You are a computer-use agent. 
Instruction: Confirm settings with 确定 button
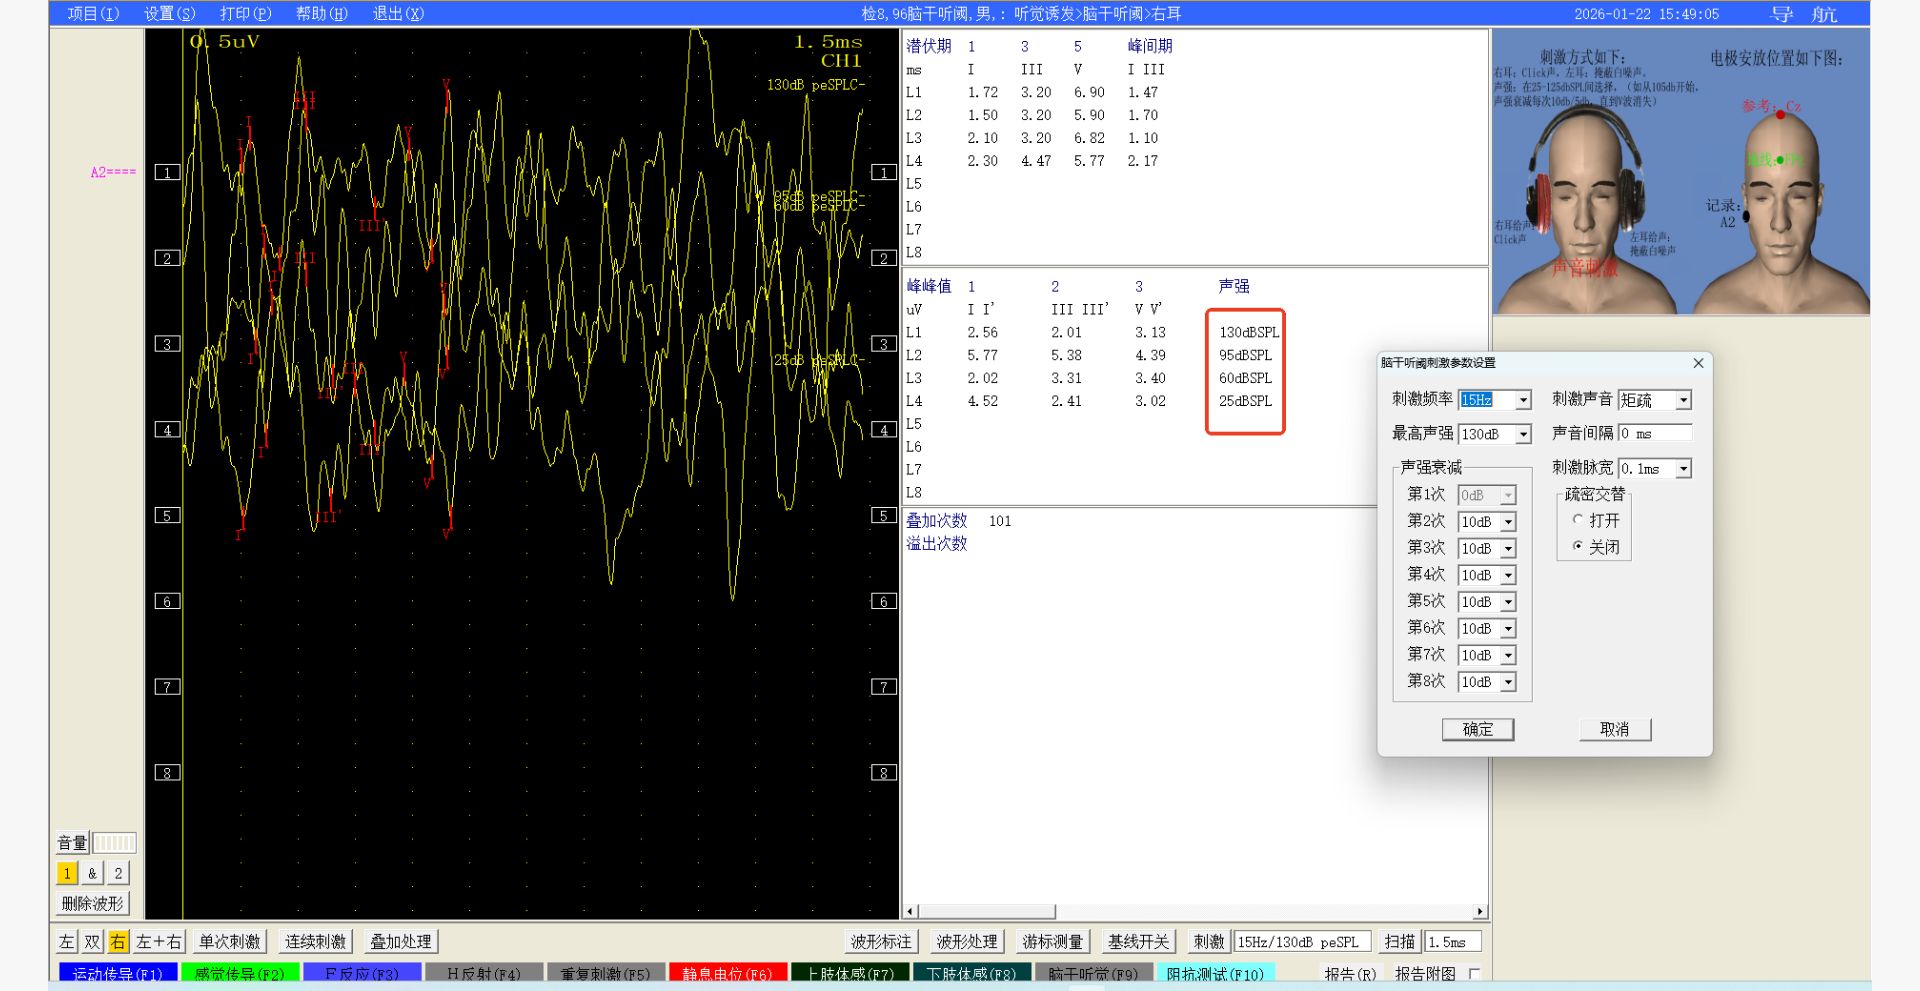point(1477,729)
